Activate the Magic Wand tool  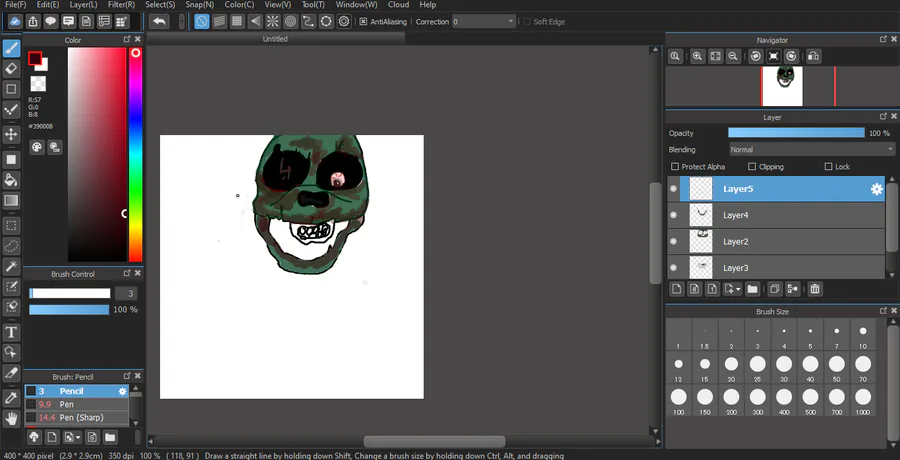[x=12, y=267]
